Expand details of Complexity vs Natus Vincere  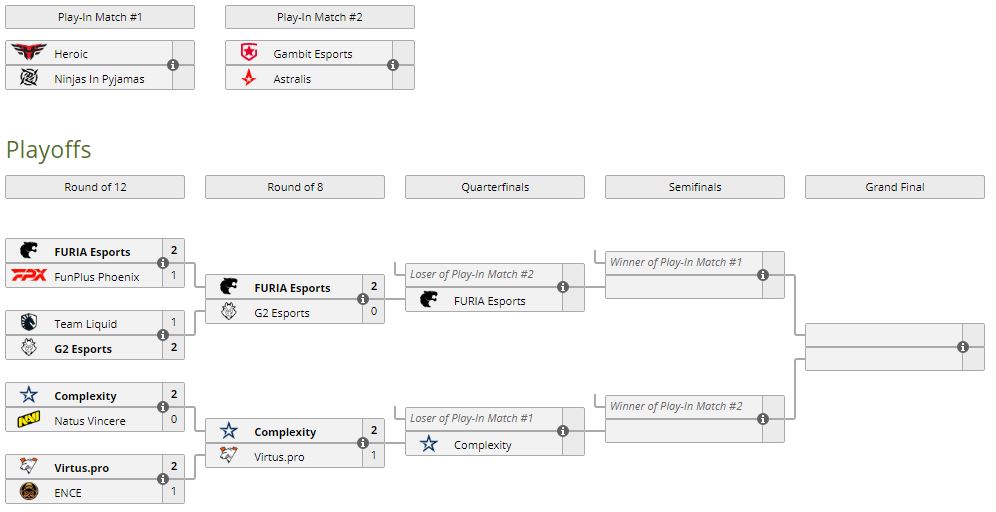pos(163,407)
